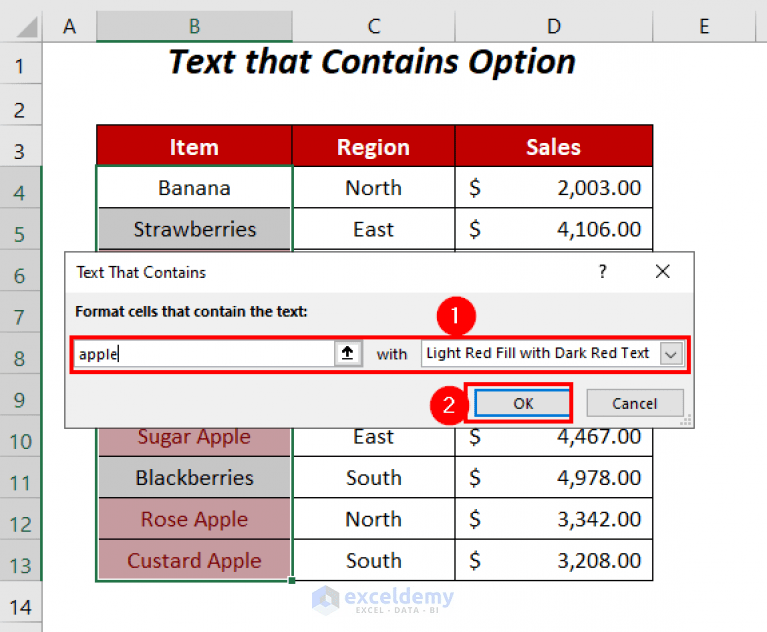
Task: Click the fill handle of the selection
Action: 292,581
